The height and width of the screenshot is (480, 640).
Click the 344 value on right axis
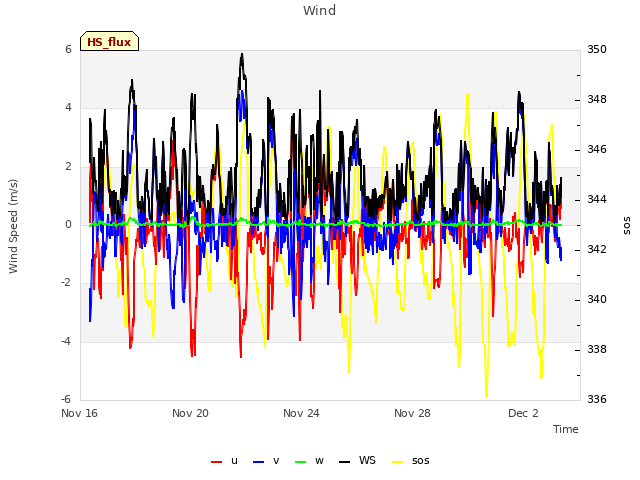tap(597, 200)
